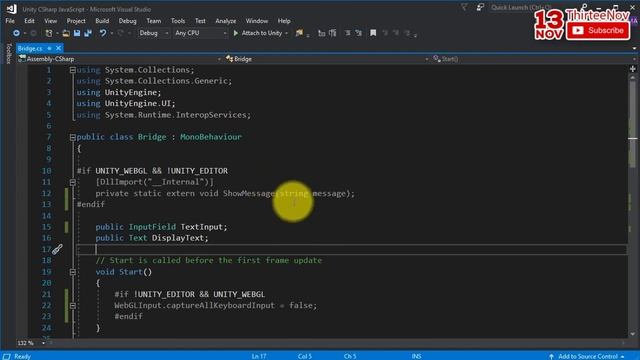Viewport: 640px width, 360px height.
Task: Click Add to Source Control in status bar
Action: point(587,356)
